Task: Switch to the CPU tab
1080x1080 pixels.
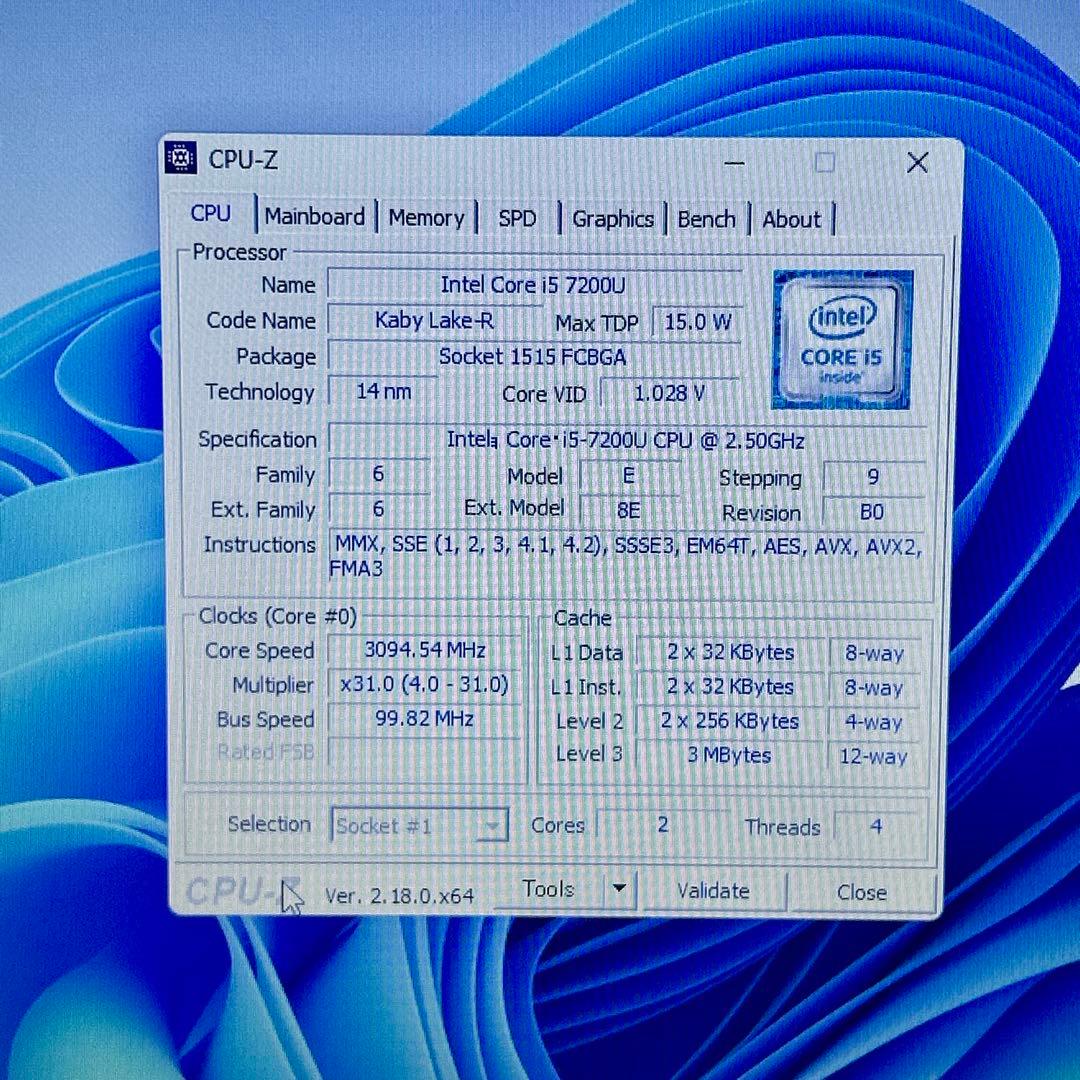Action: coord(211,214)
